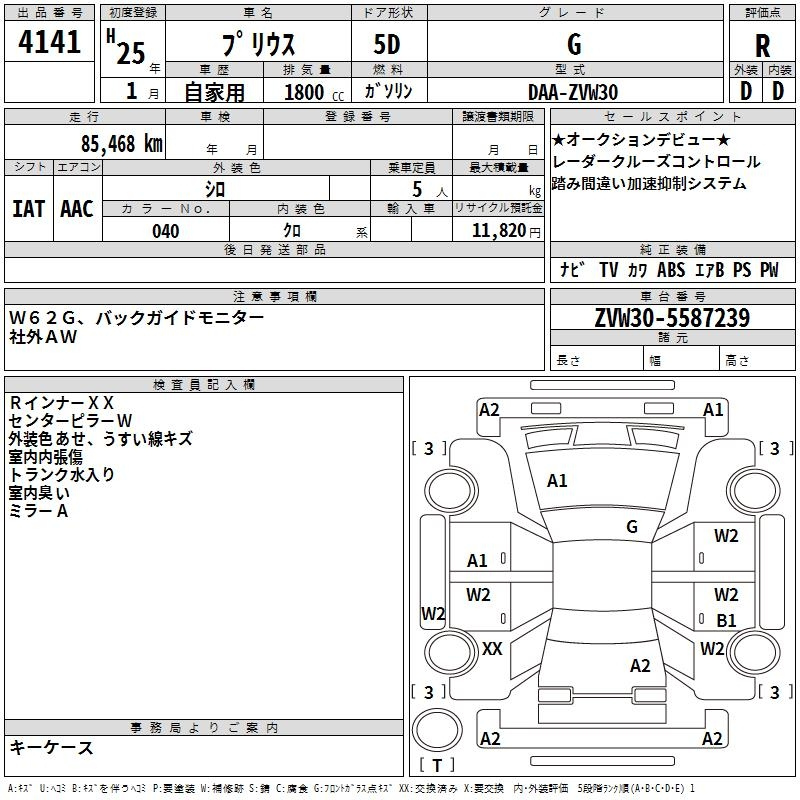Image resolution: width=800 pixels, height=800 pixels.
Task: Click the 社外AW note
Action: (43, 336)
